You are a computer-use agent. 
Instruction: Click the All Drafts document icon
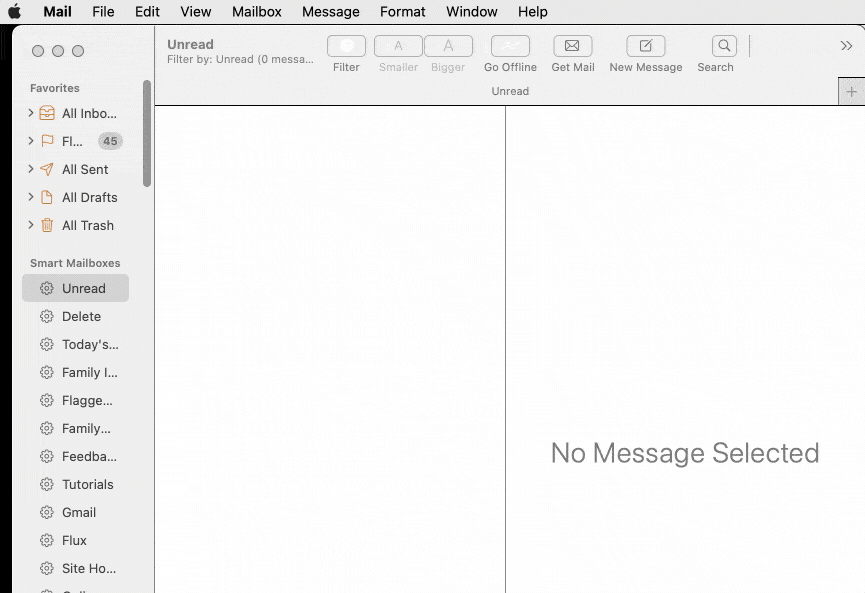(x=47, y=197)
